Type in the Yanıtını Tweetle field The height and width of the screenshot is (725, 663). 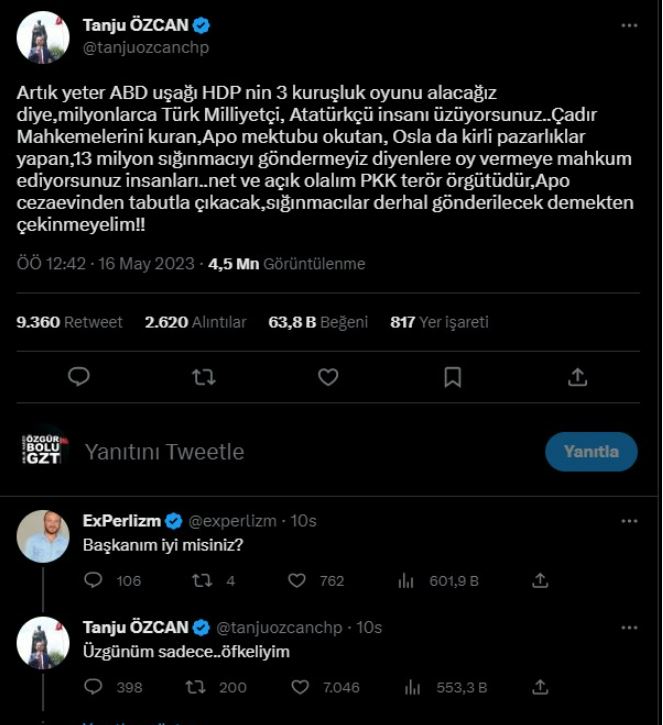pyautogui.click(x=300, y=452)
